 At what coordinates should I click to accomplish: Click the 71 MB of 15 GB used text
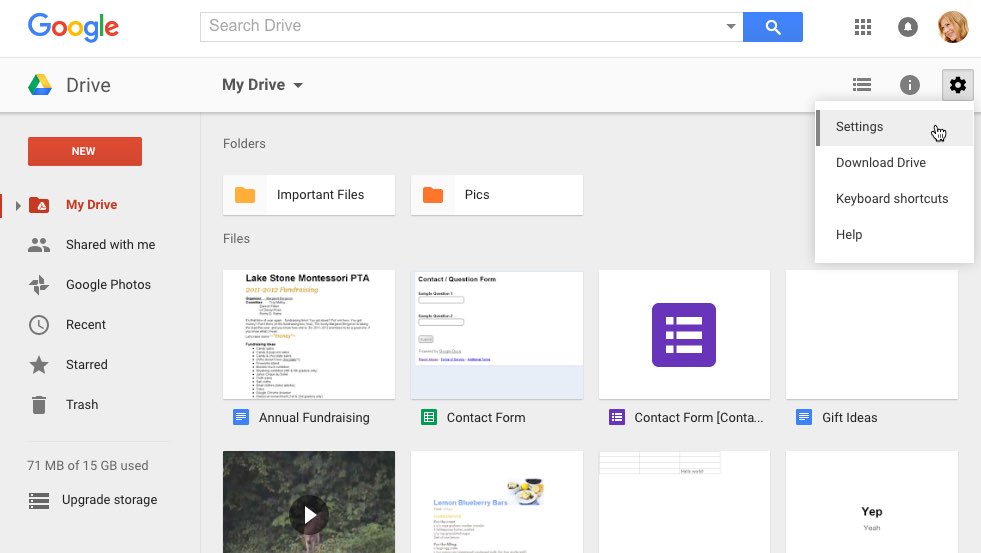coord(88,465)
